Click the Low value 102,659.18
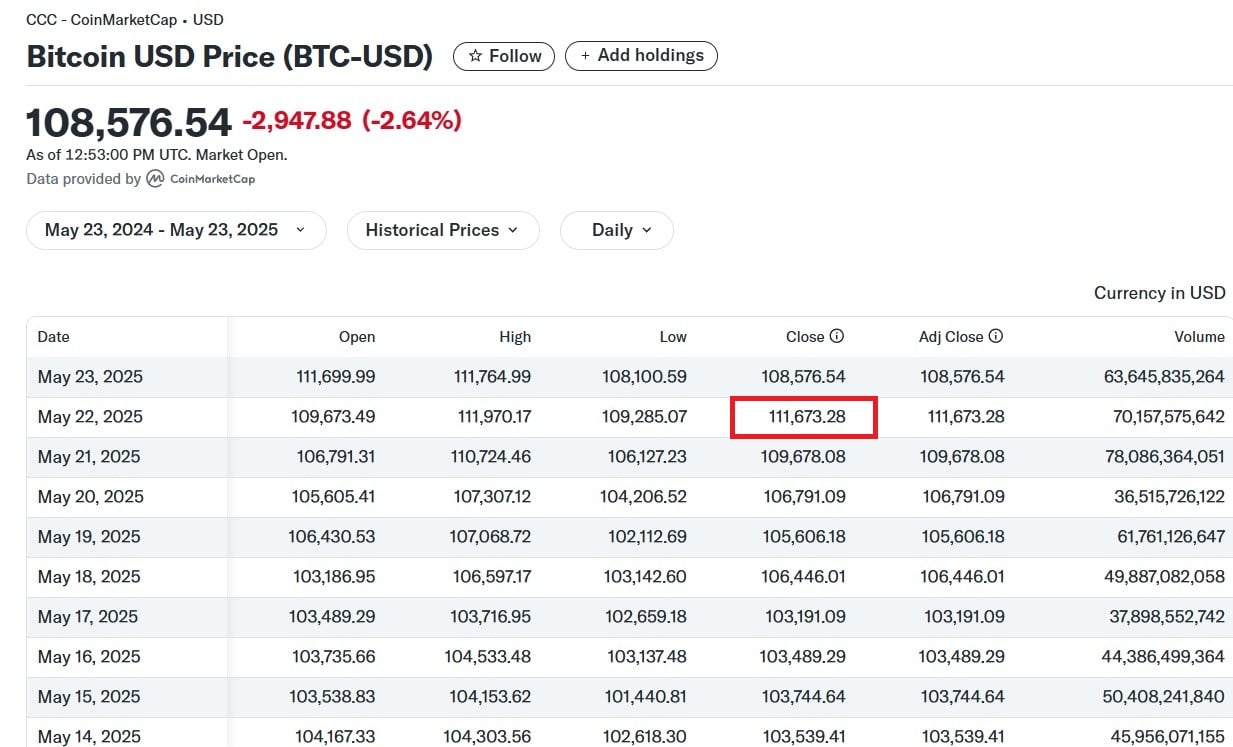This screenshot has height=747, width=1233. point(646,617)
